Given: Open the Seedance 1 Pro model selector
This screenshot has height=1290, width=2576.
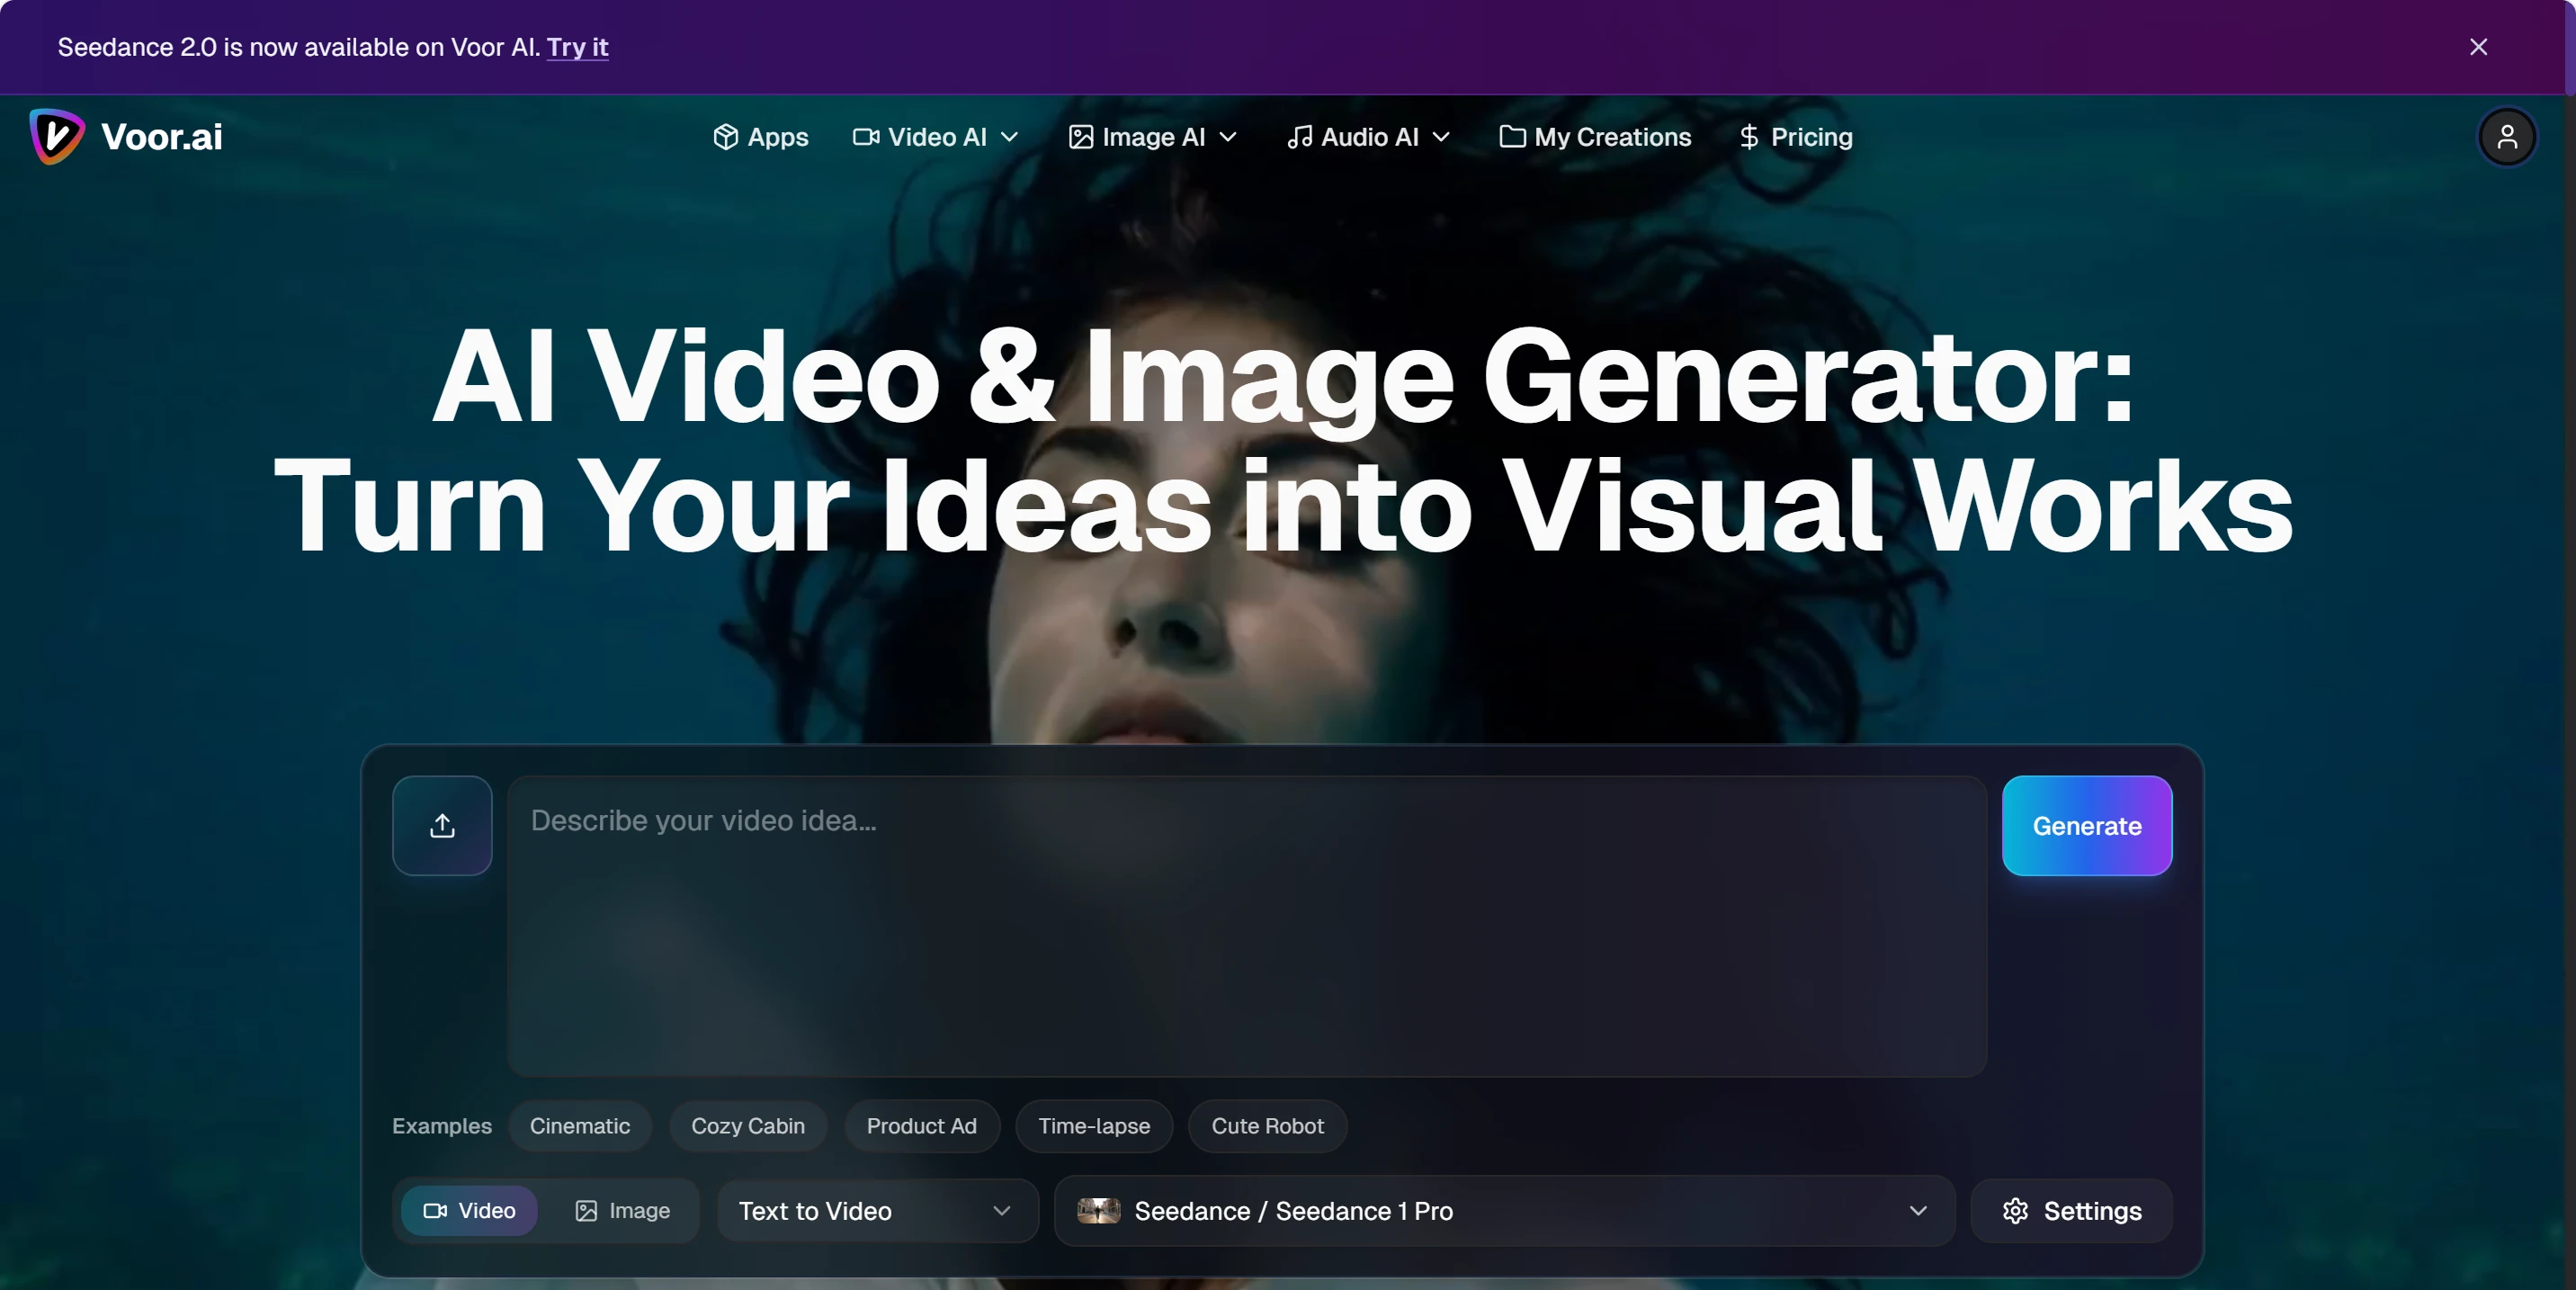Looking at the screenshot, I should pyautogui.click(x=1503, y=1211).
